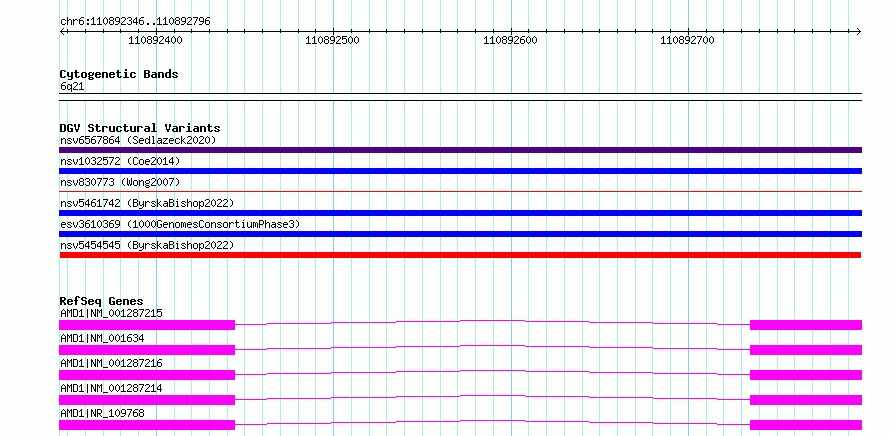890x436 pixels.
Task: Select the right exon of AMD1|NM_001287214
Action: pos(806,400)
